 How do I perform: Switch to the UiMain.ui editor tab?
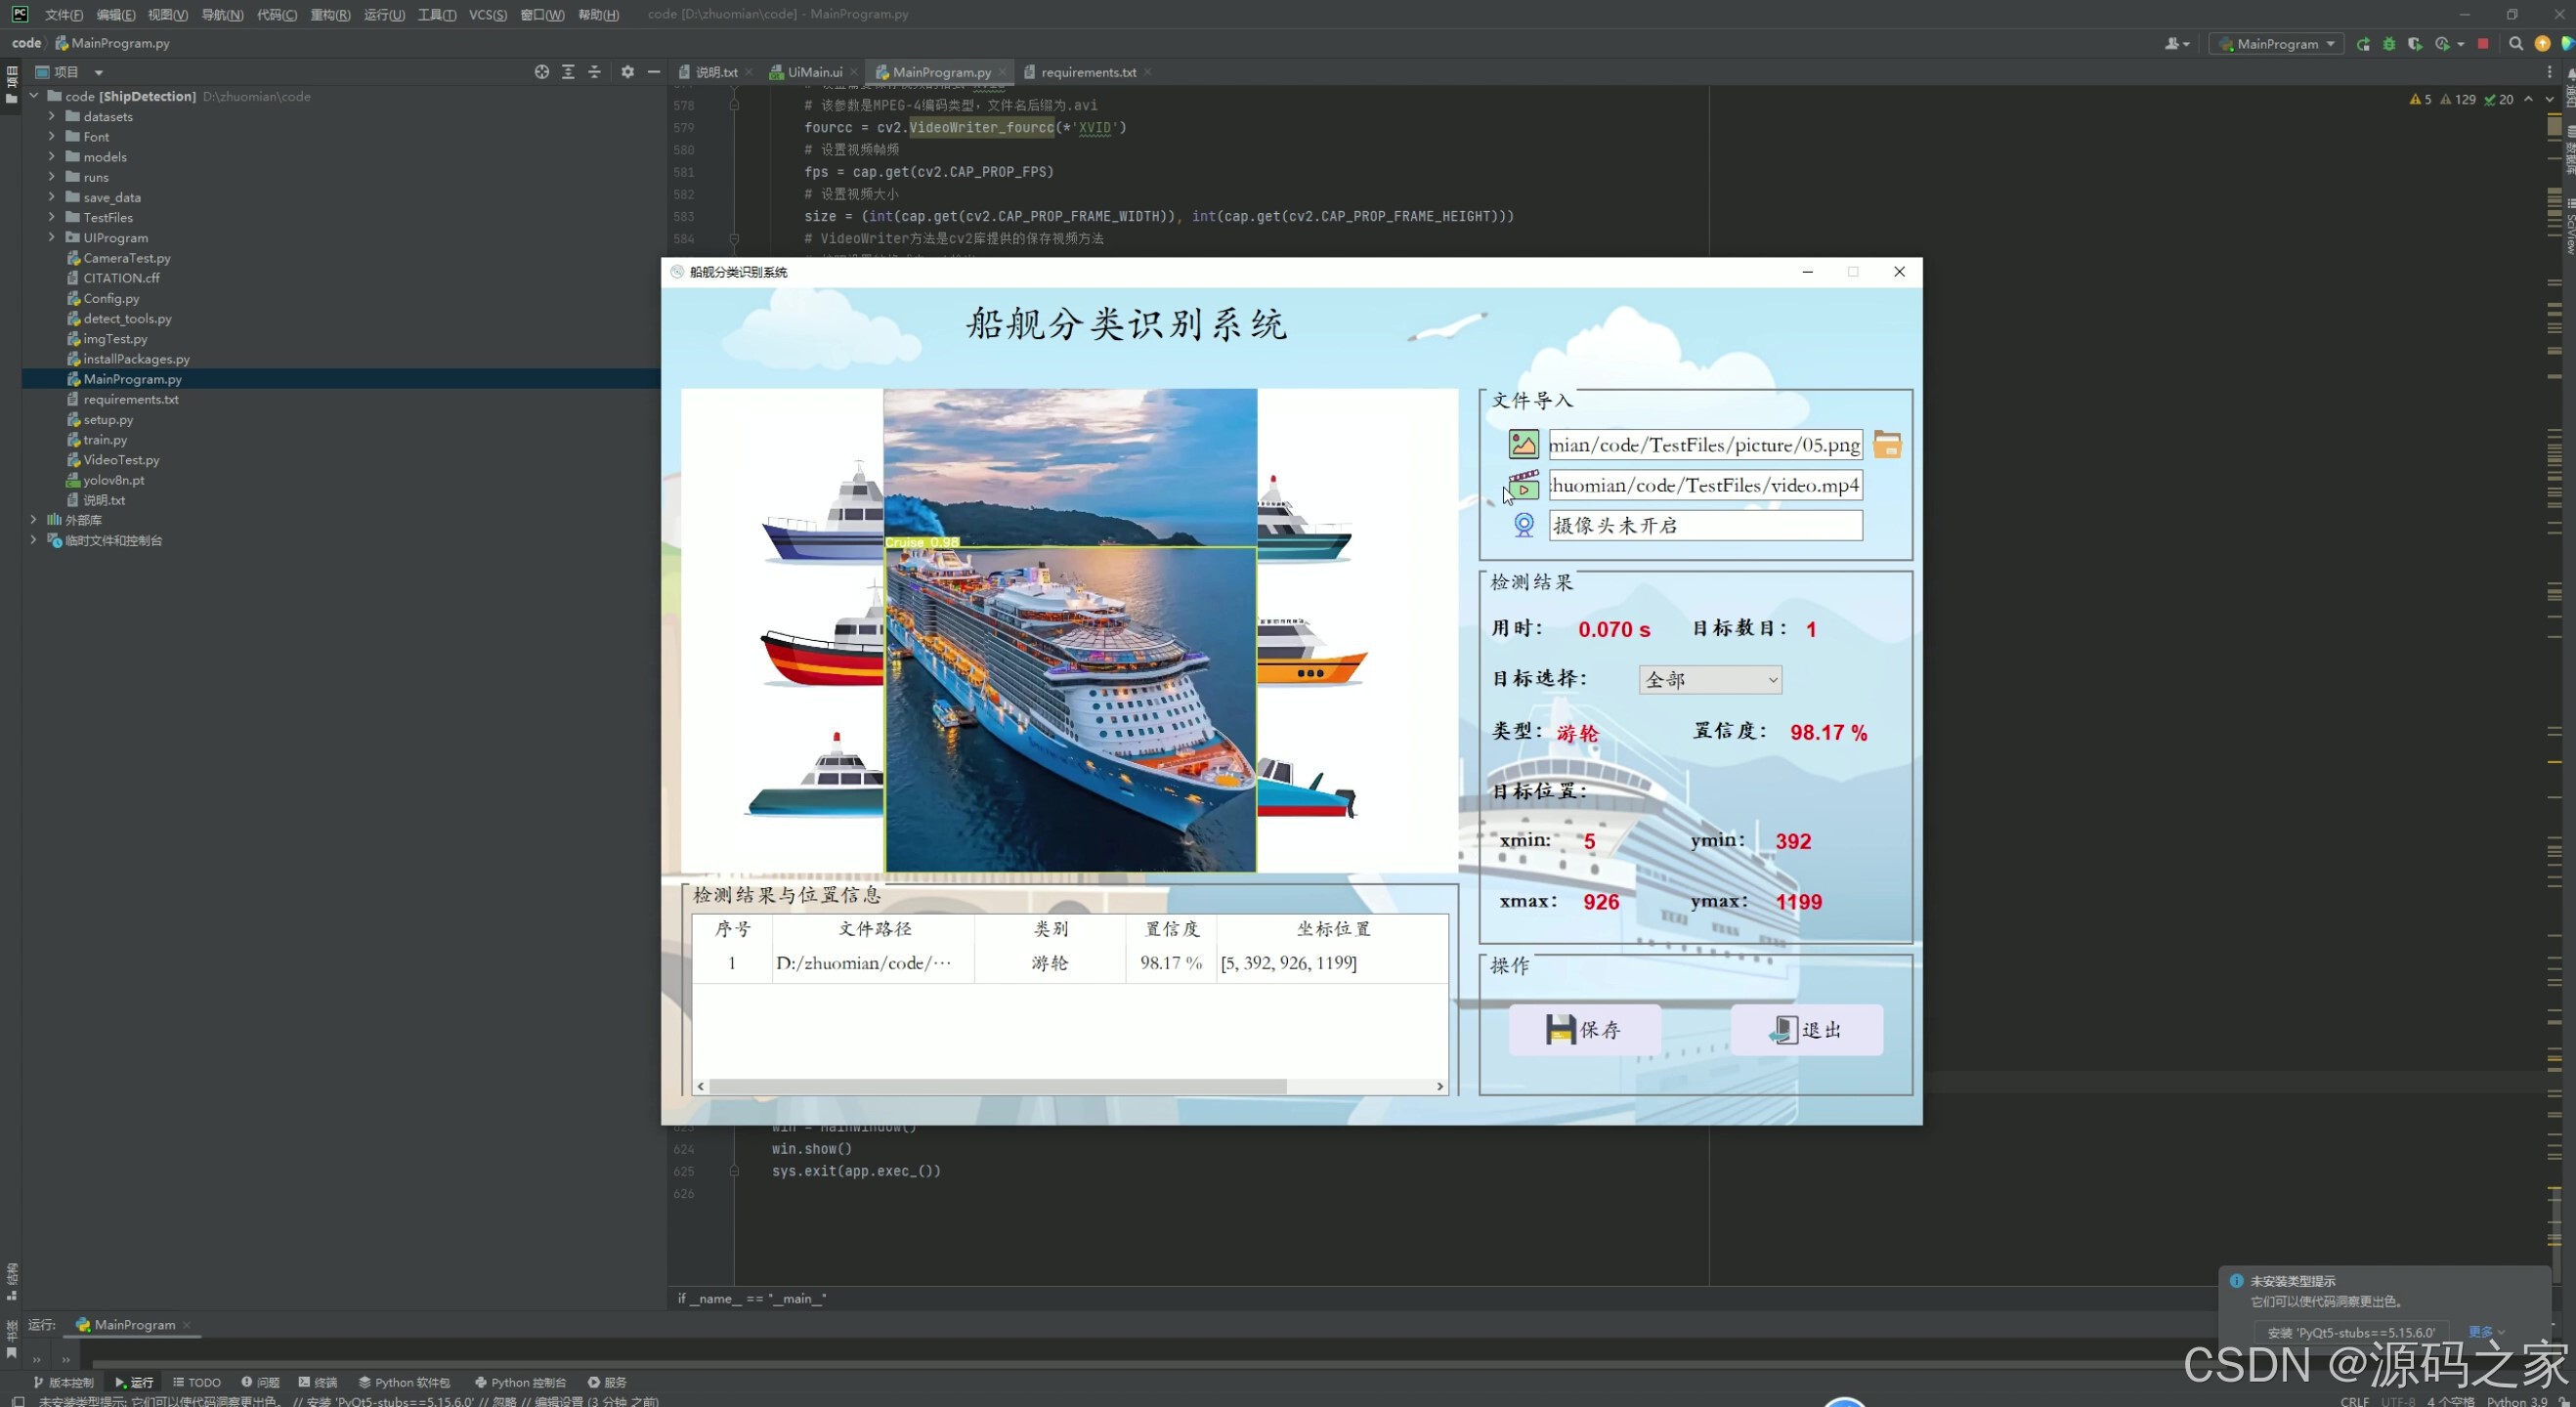click(x=815, y=72)
